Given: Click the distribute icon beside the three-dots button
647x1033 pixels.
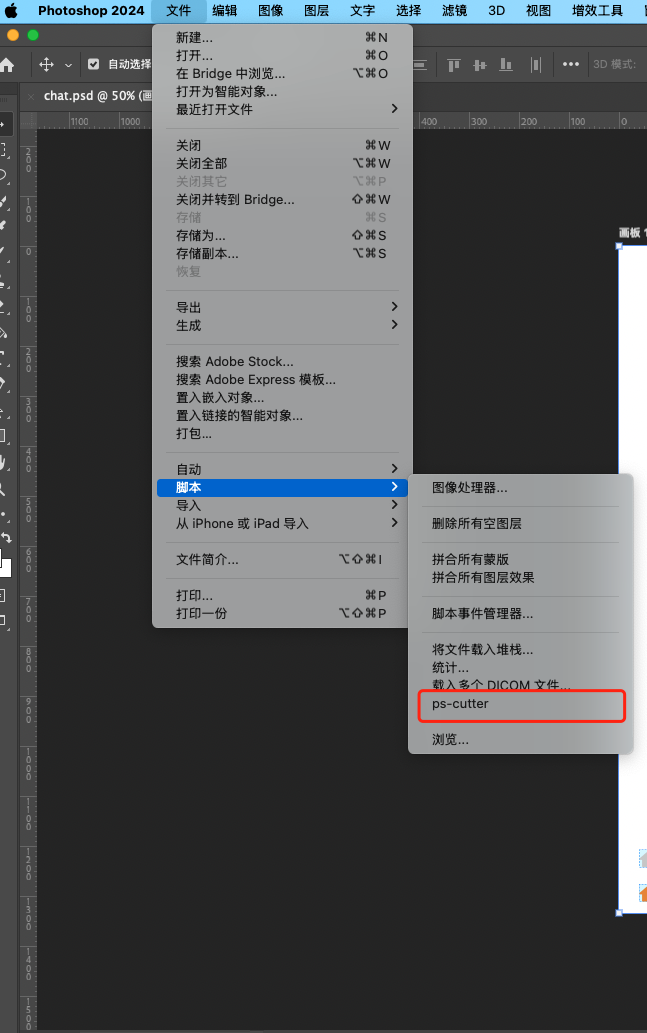Looking at the screenshot, I should coord(536,65).
